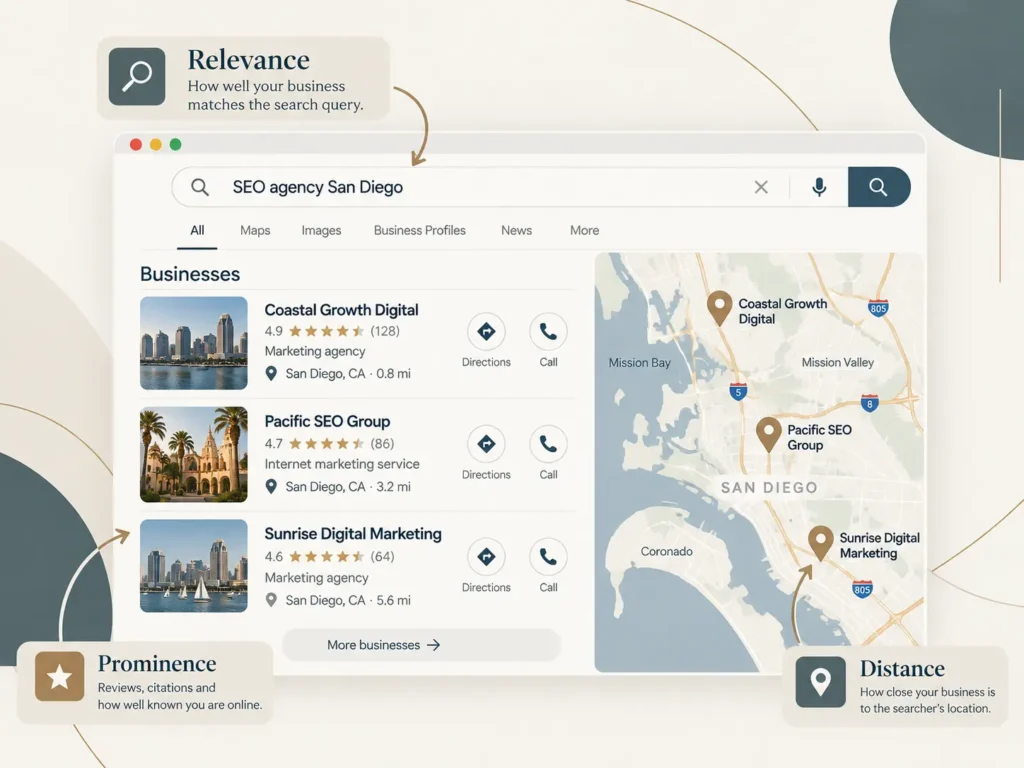The width and height of the screenshot is (1024, 768).
Task: Click the search field containing SEO agency San Diego
Action: coord(509,187)
